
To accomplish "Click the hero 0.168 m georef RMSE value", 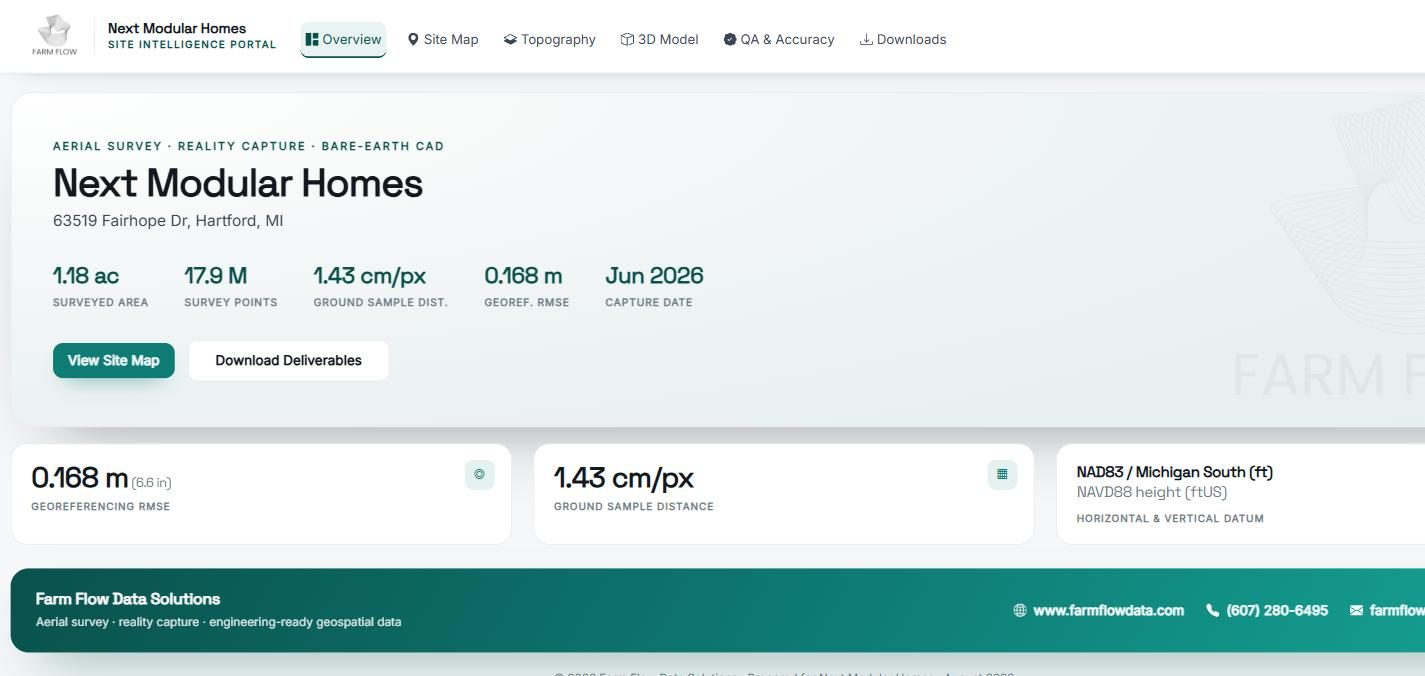I will point(523,276).
